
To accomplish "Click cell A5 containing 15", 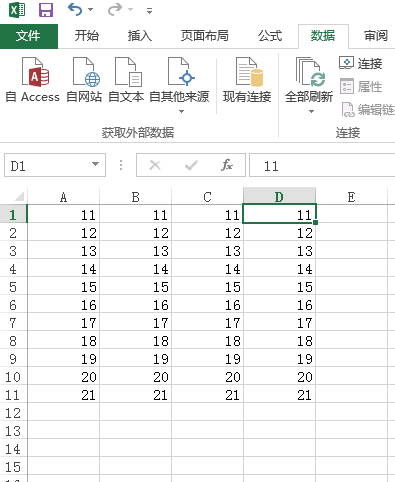I will [63, 287].
